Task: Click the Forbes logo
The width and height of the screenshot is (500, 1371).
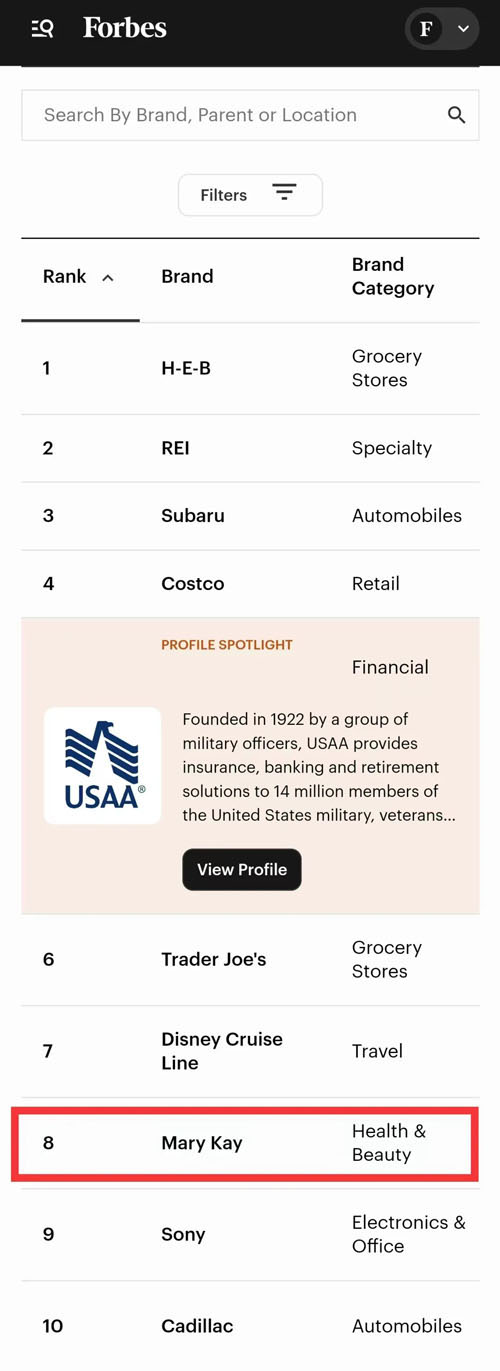Action: [125, 28]
